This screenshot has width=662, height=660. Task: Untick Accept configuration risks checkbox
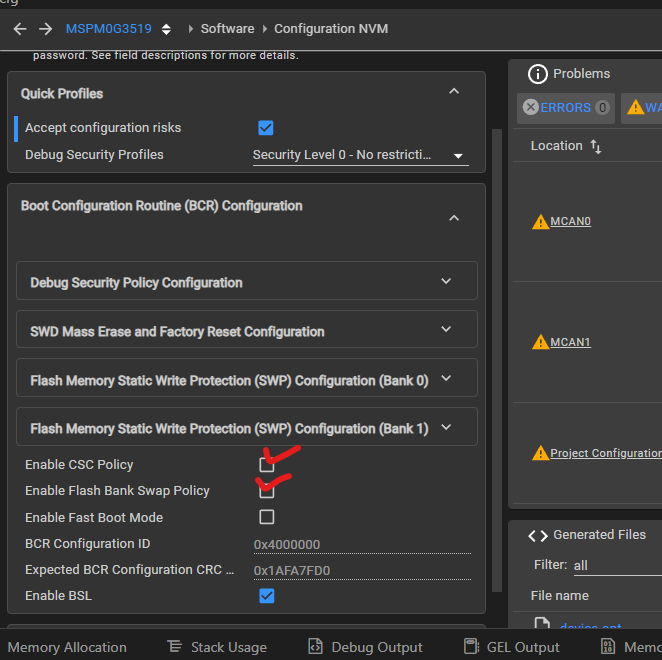pos(266,128)
